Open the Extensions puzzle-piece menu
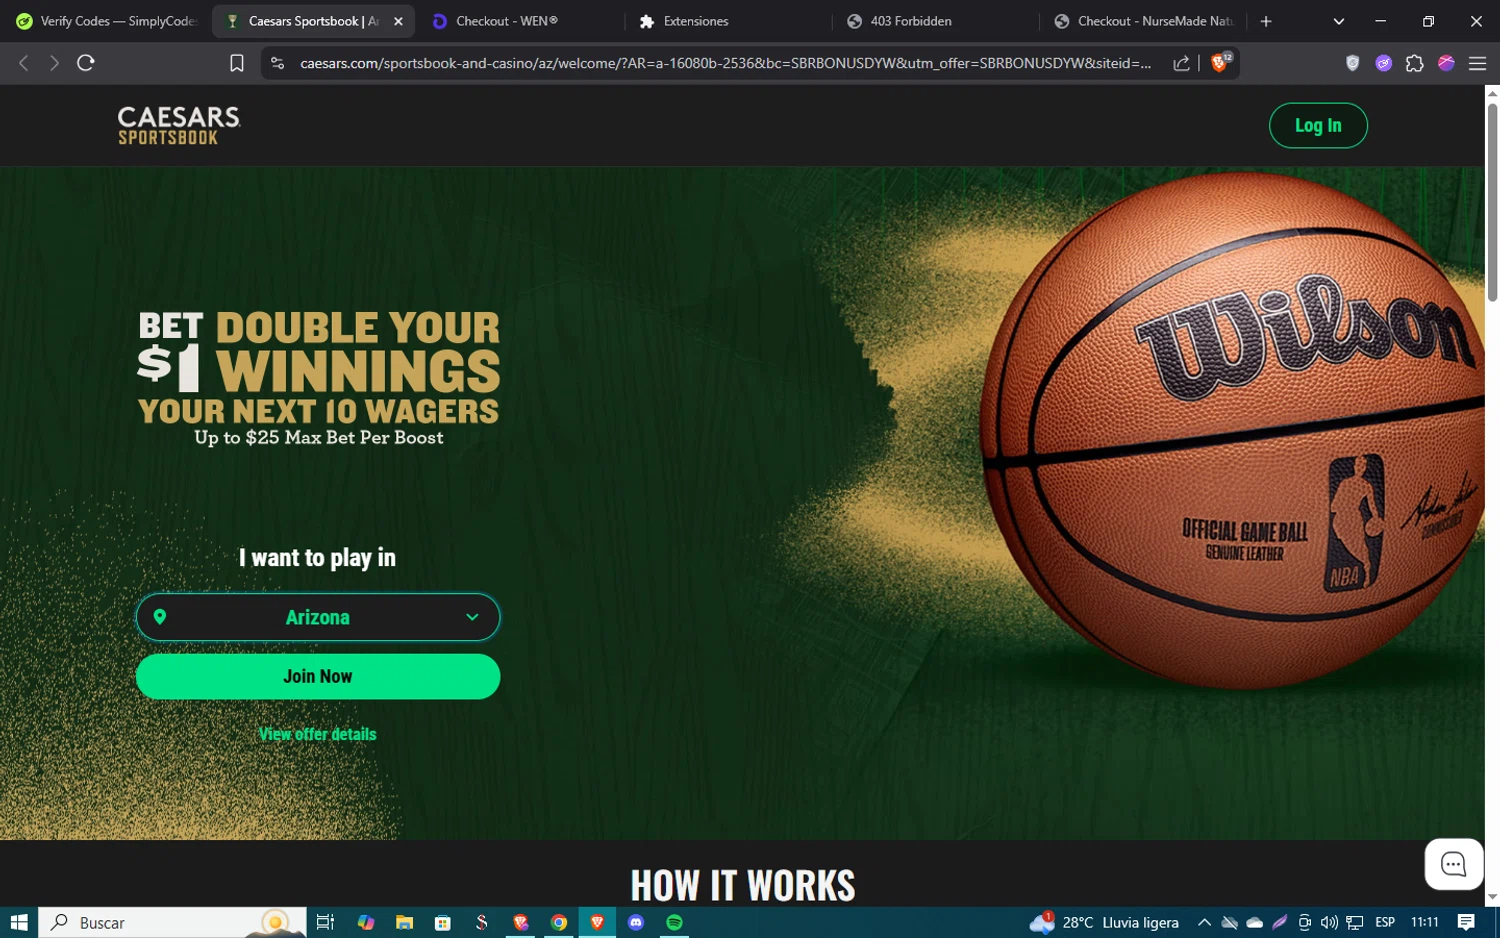 click(1415, 63)
